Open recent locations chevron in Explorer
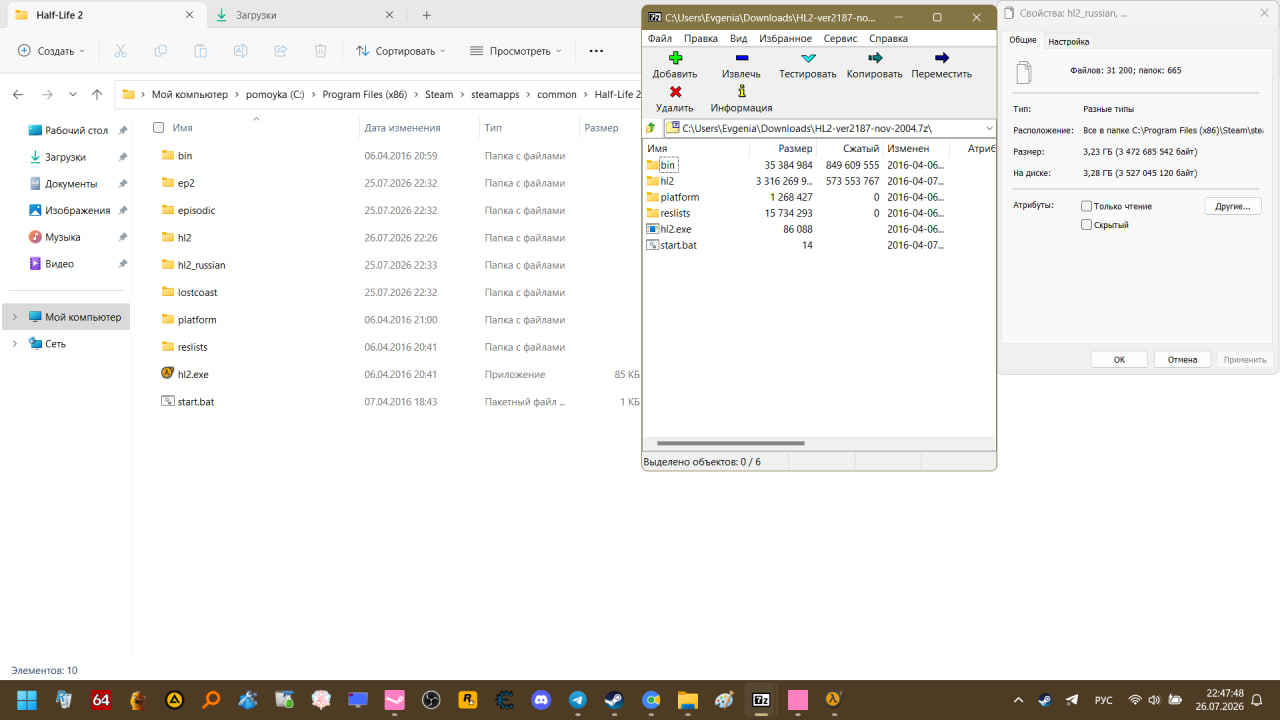 [x=73, y=94]
